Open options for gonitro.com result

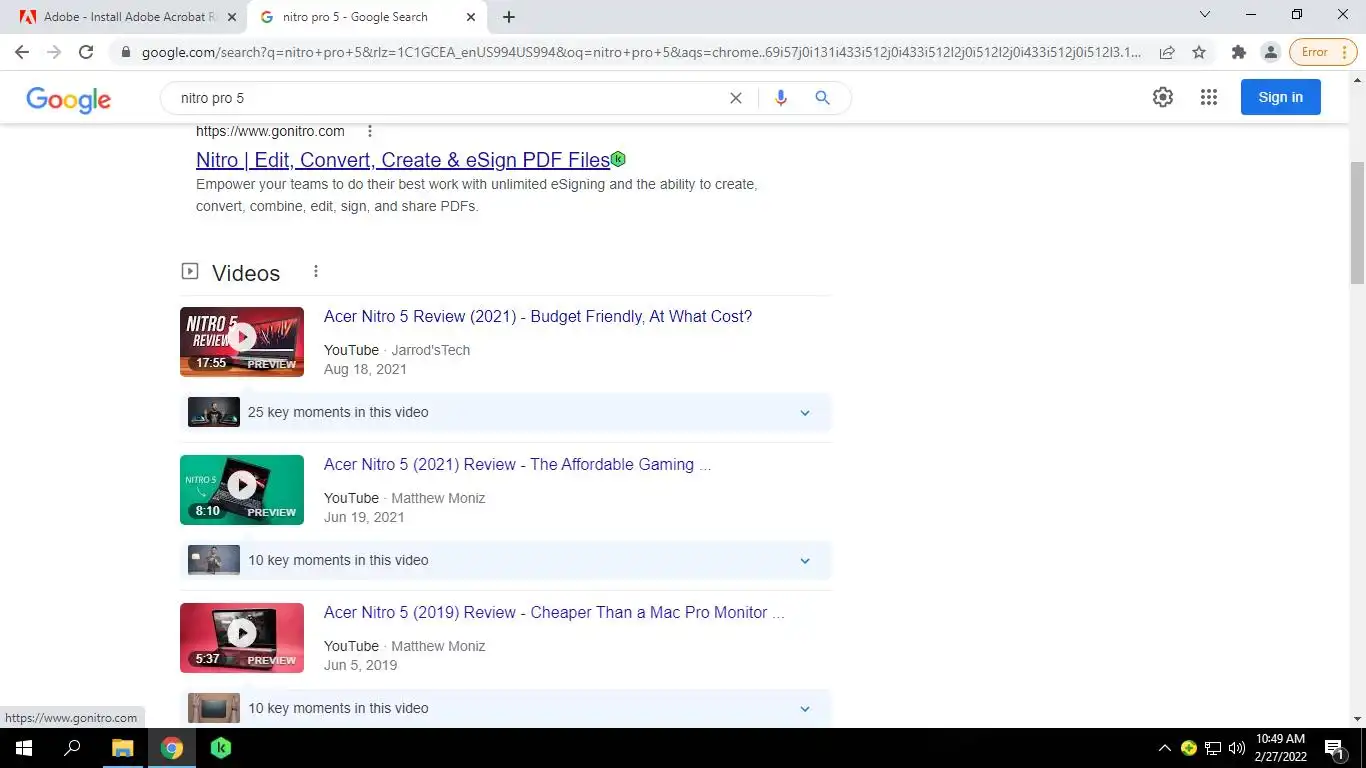tap(370, 131)
